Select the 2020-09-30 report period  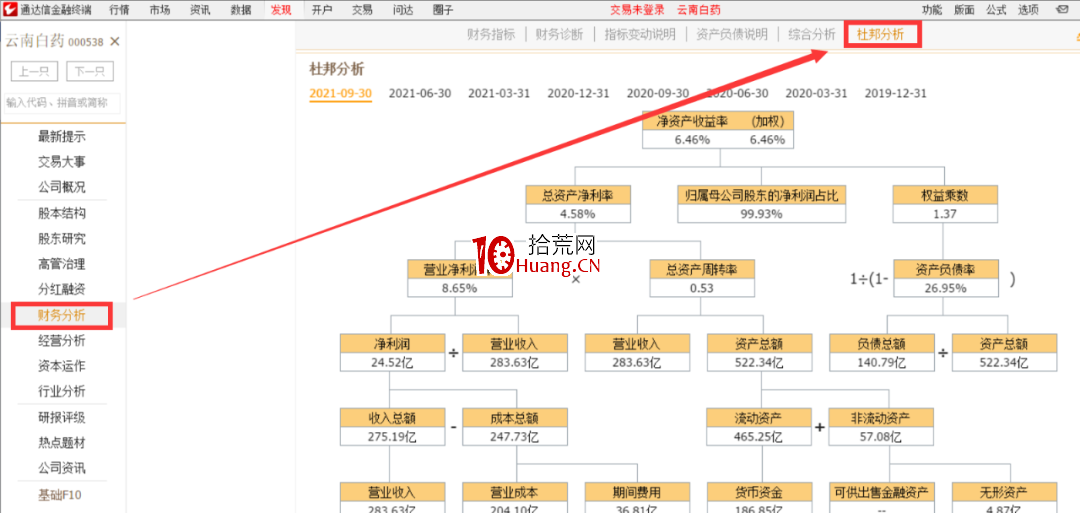click(658, 94)
